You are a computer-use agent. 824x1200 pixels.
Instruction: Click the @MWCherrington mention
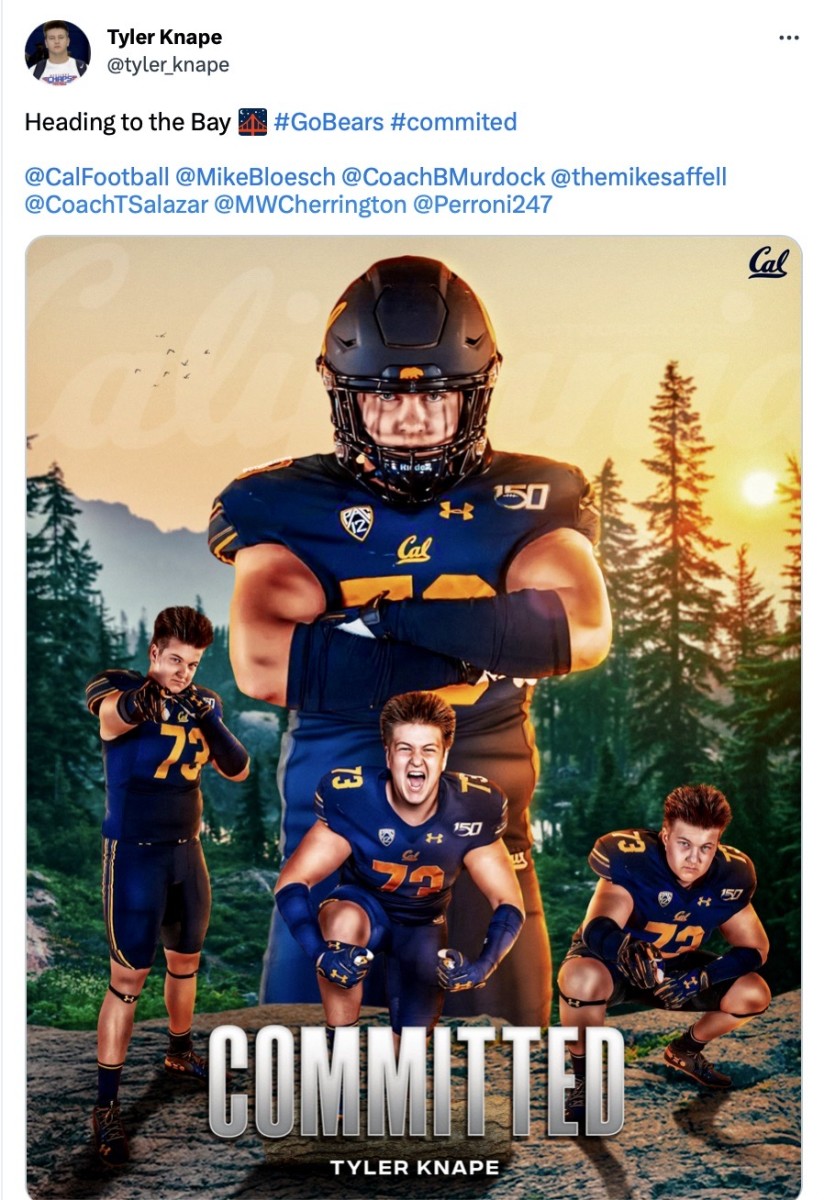(310, 205)
